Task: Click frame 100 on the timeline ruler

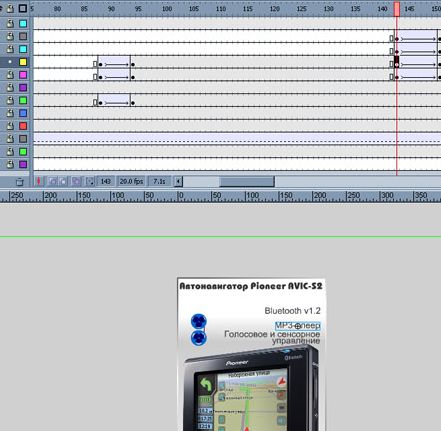Action: click(x=167, y=9)
